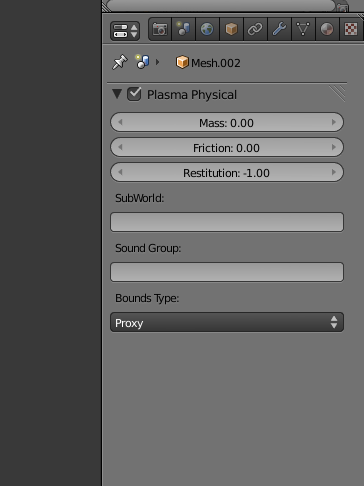Click the Mesh.002 object breadcrumb
This screenshot has width=364, height=486.
(208, 63)
